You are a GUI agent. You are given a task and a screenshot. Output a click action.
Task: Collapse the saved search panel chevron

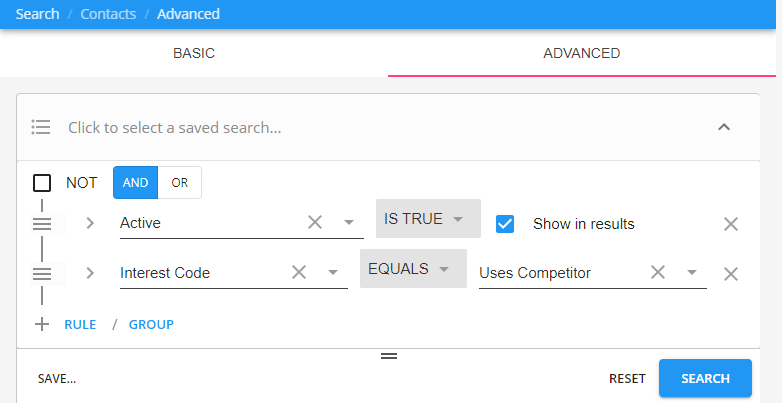point(724,127)
